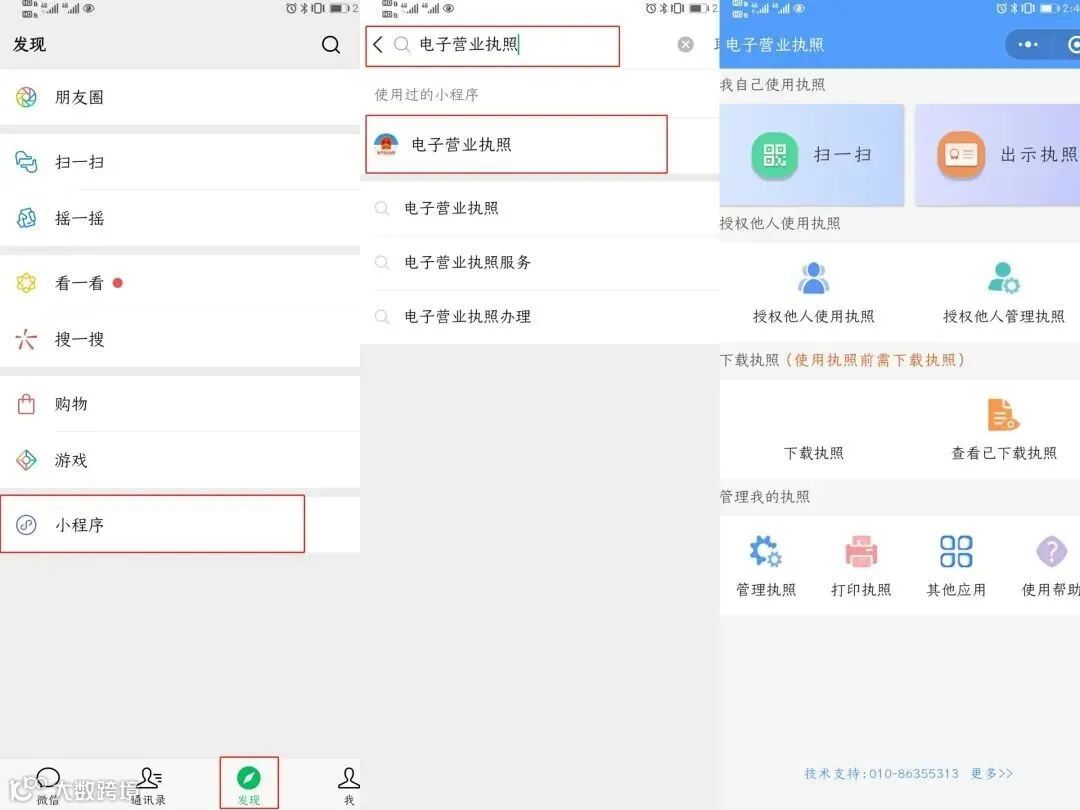Image resolution: width=1080 pixels, height=810 pixels.
Task: Open 打印执照 printer icon
Action: [x=861, y=552]
